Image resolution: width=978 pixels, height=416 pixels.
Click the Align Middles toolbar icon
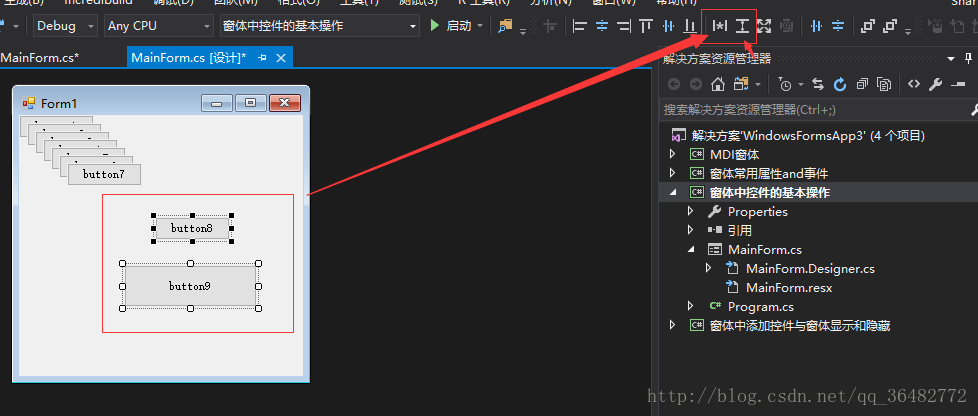(x=668, y=26)
